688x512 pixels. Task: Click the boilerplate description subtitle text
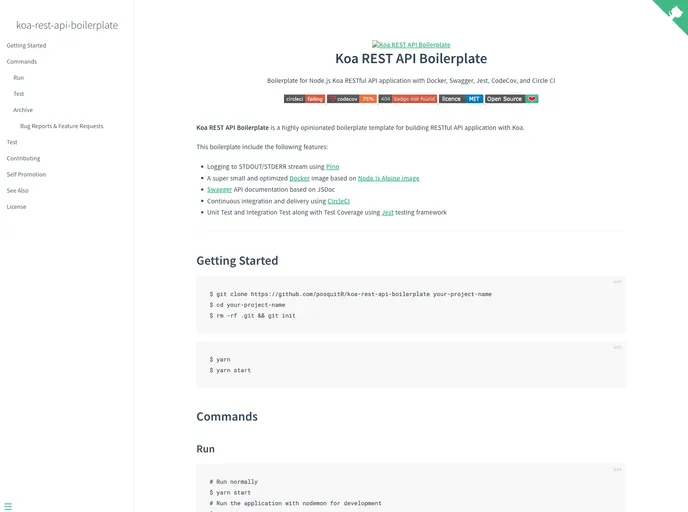coord(411,81)
